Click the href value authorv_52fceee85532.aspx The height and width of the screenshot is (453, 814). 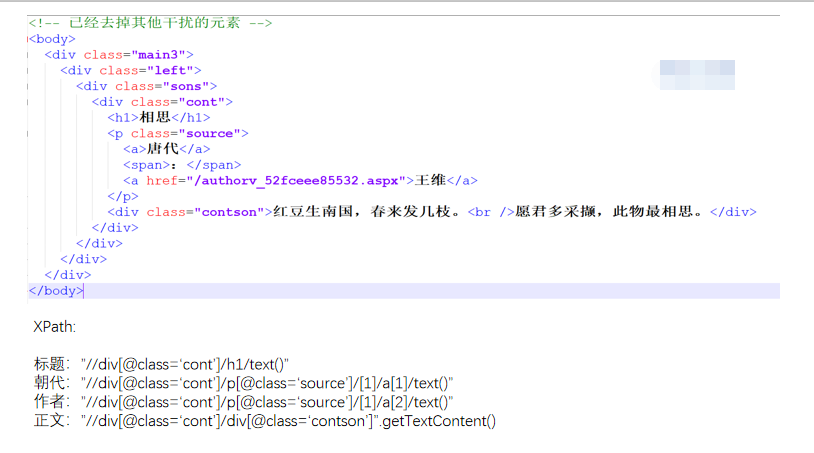(296, 181)
